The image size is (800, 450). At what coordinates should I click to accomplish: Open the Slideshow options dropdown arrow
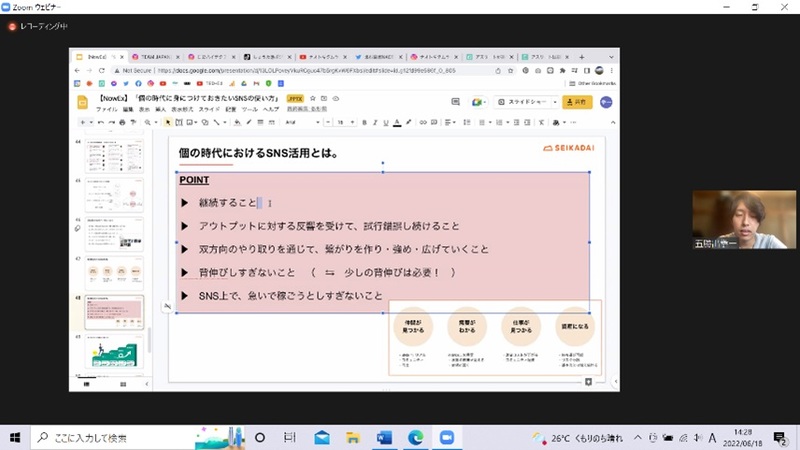pos(555,102)
